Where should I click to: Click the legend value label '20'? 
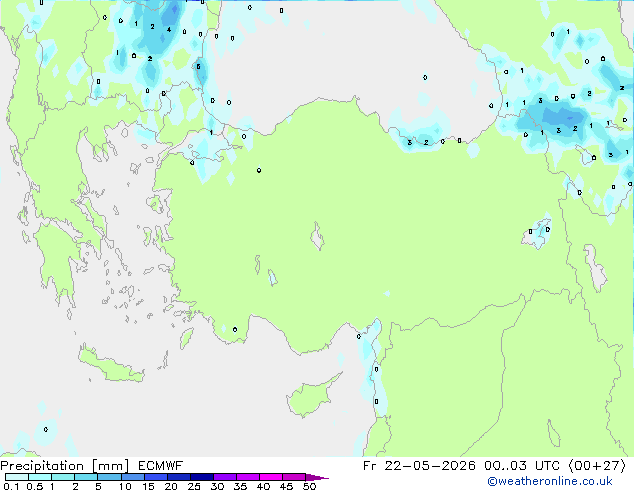point(171,486)
